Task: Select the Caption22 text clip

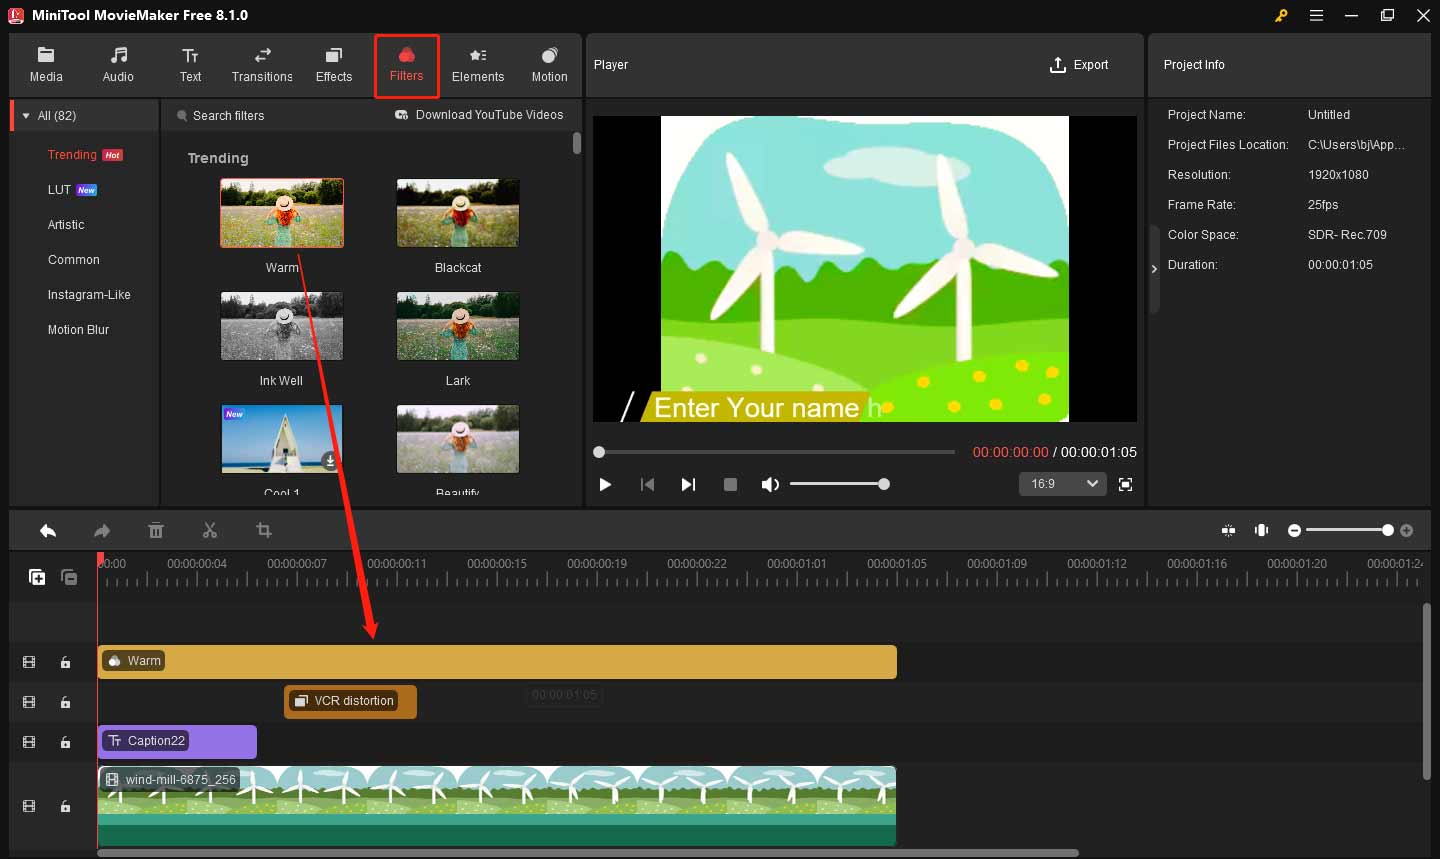Action: pos(177,742)
